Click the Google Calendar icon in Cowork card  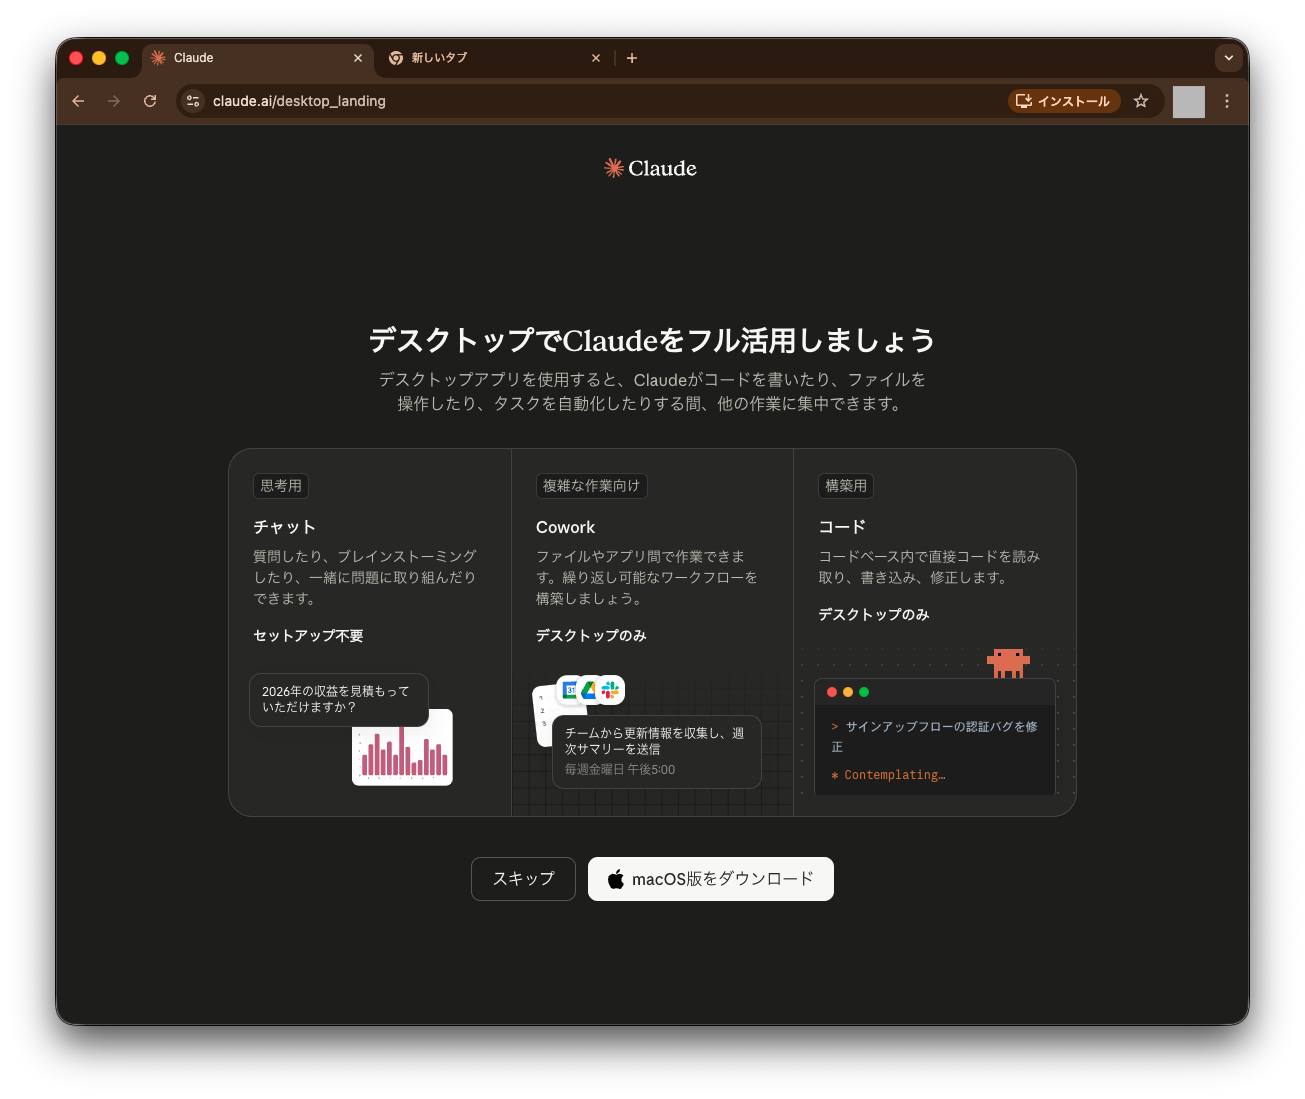pos(570,690)
